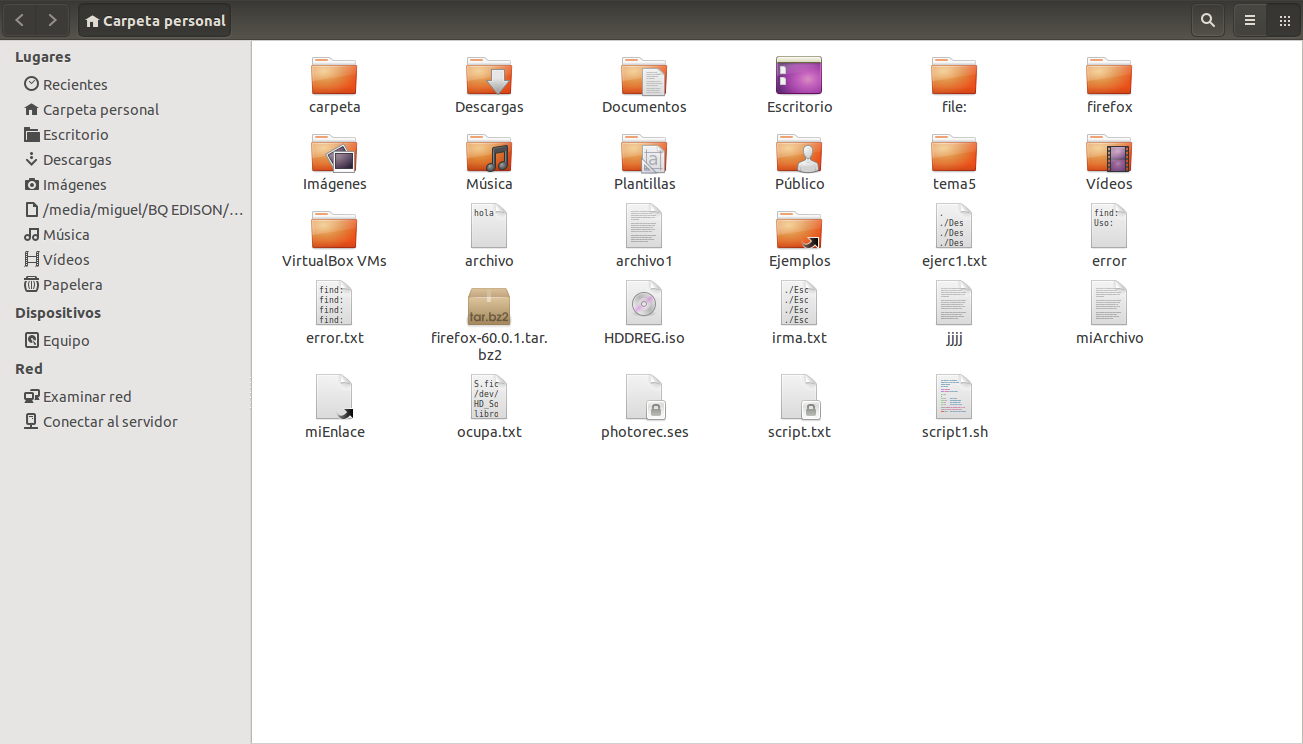Select the ejerc1.txt file icon
Viewport: 1303px width, 744px height.
tap(954, 226)
